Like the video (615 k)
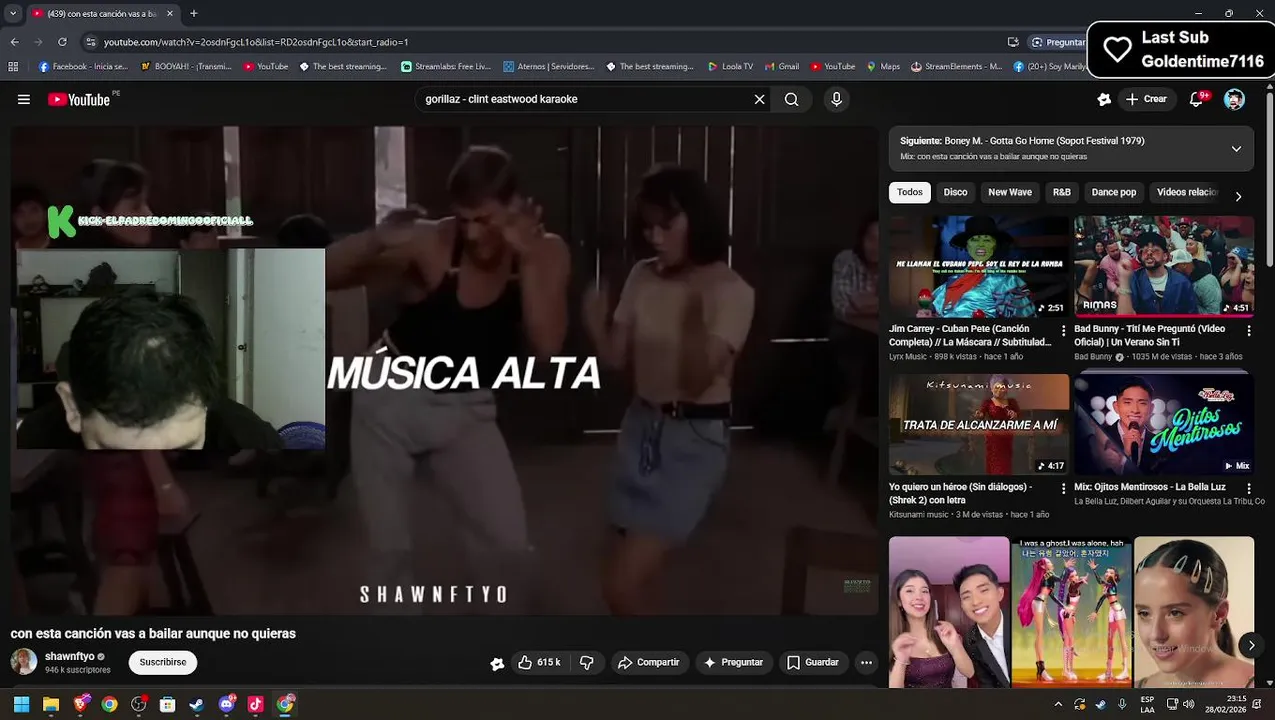1275x720 pixels. click(x=538, y=662)
